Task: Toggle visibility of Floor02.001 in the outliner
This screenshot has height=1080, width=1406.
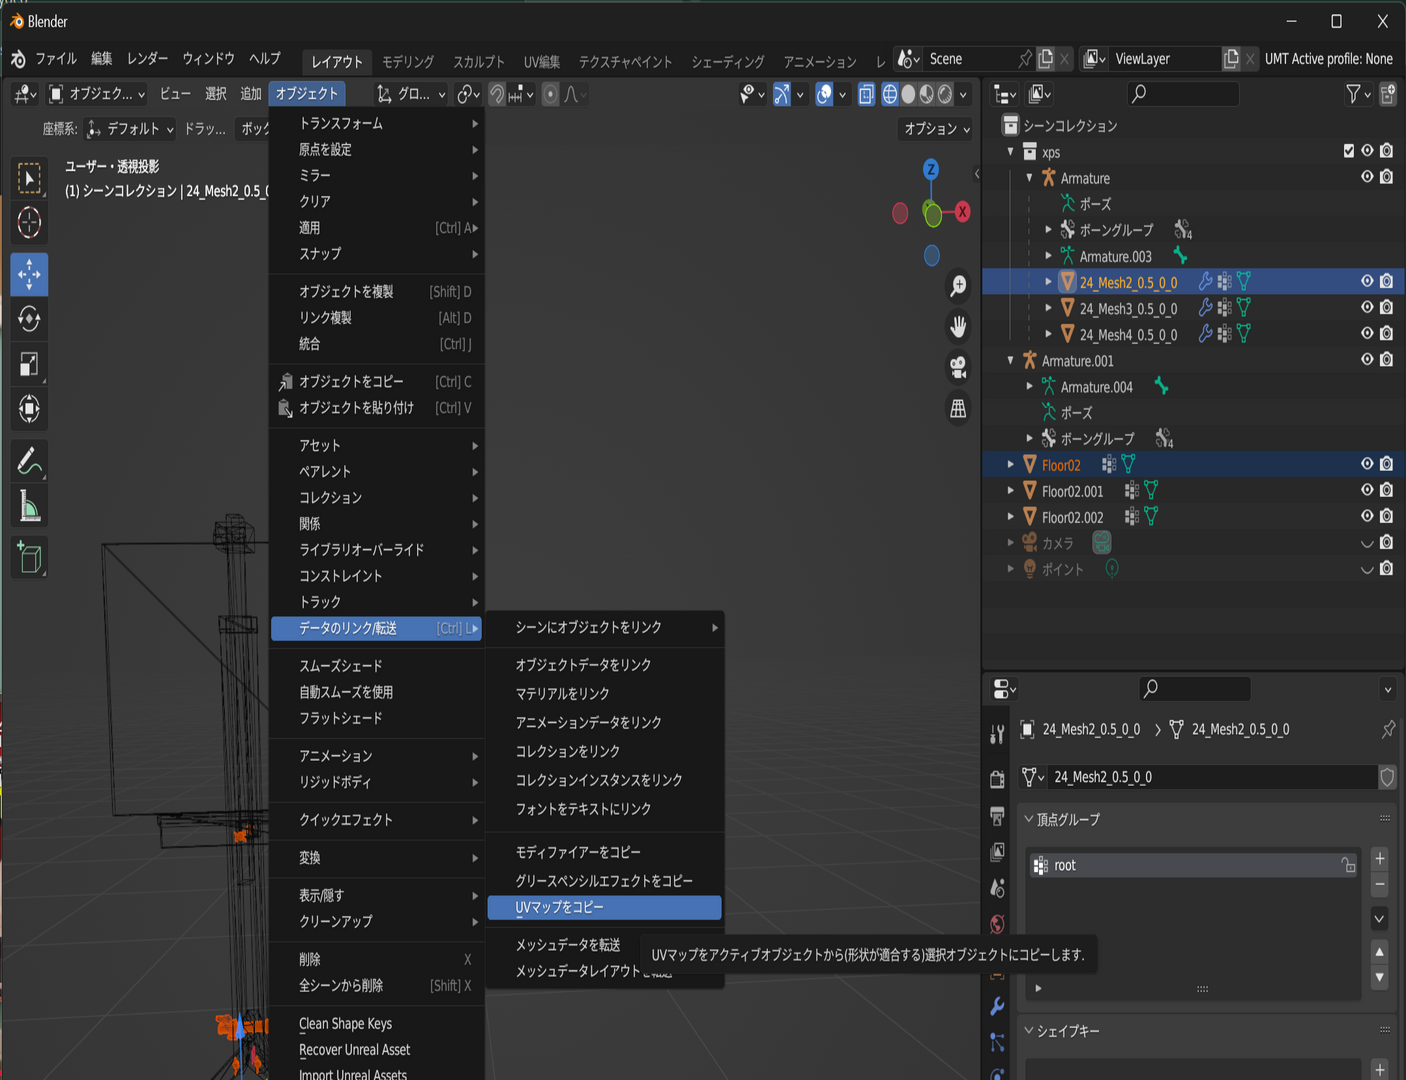Action: [x=1367, y=490]
